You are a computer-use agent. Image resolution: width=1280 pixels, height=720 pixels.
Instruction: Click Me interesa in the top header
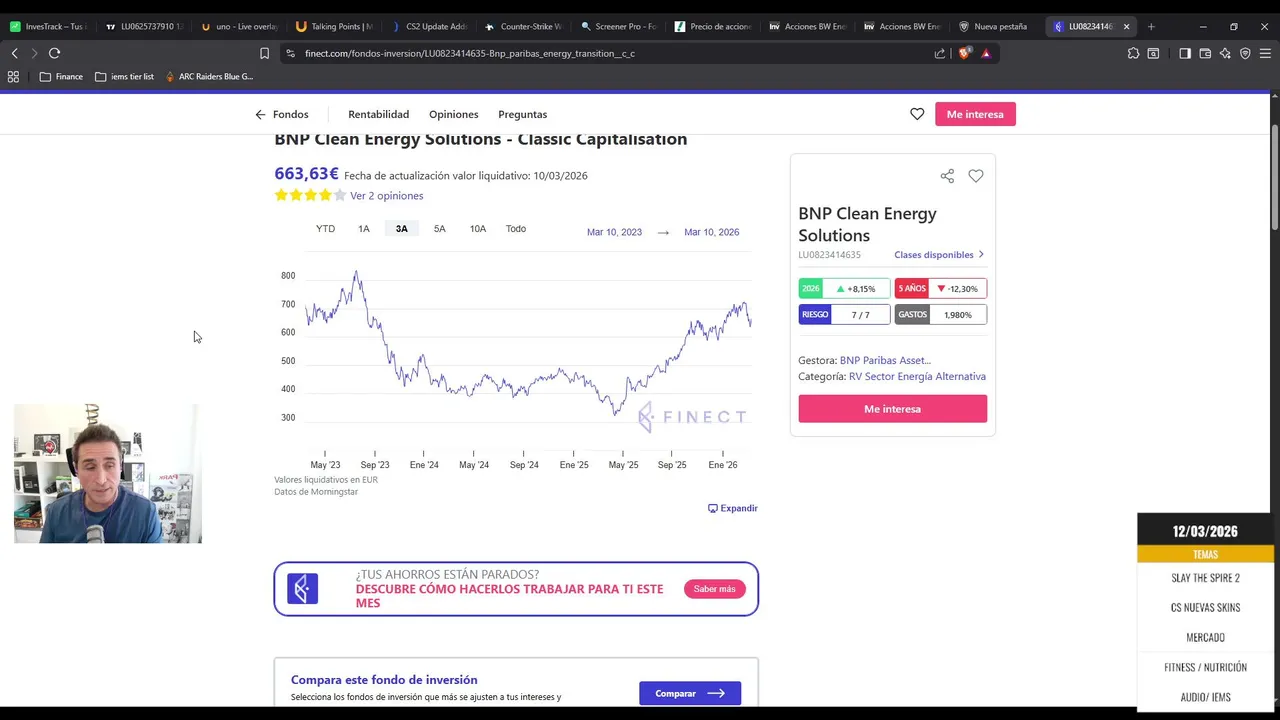coord(975,114)
